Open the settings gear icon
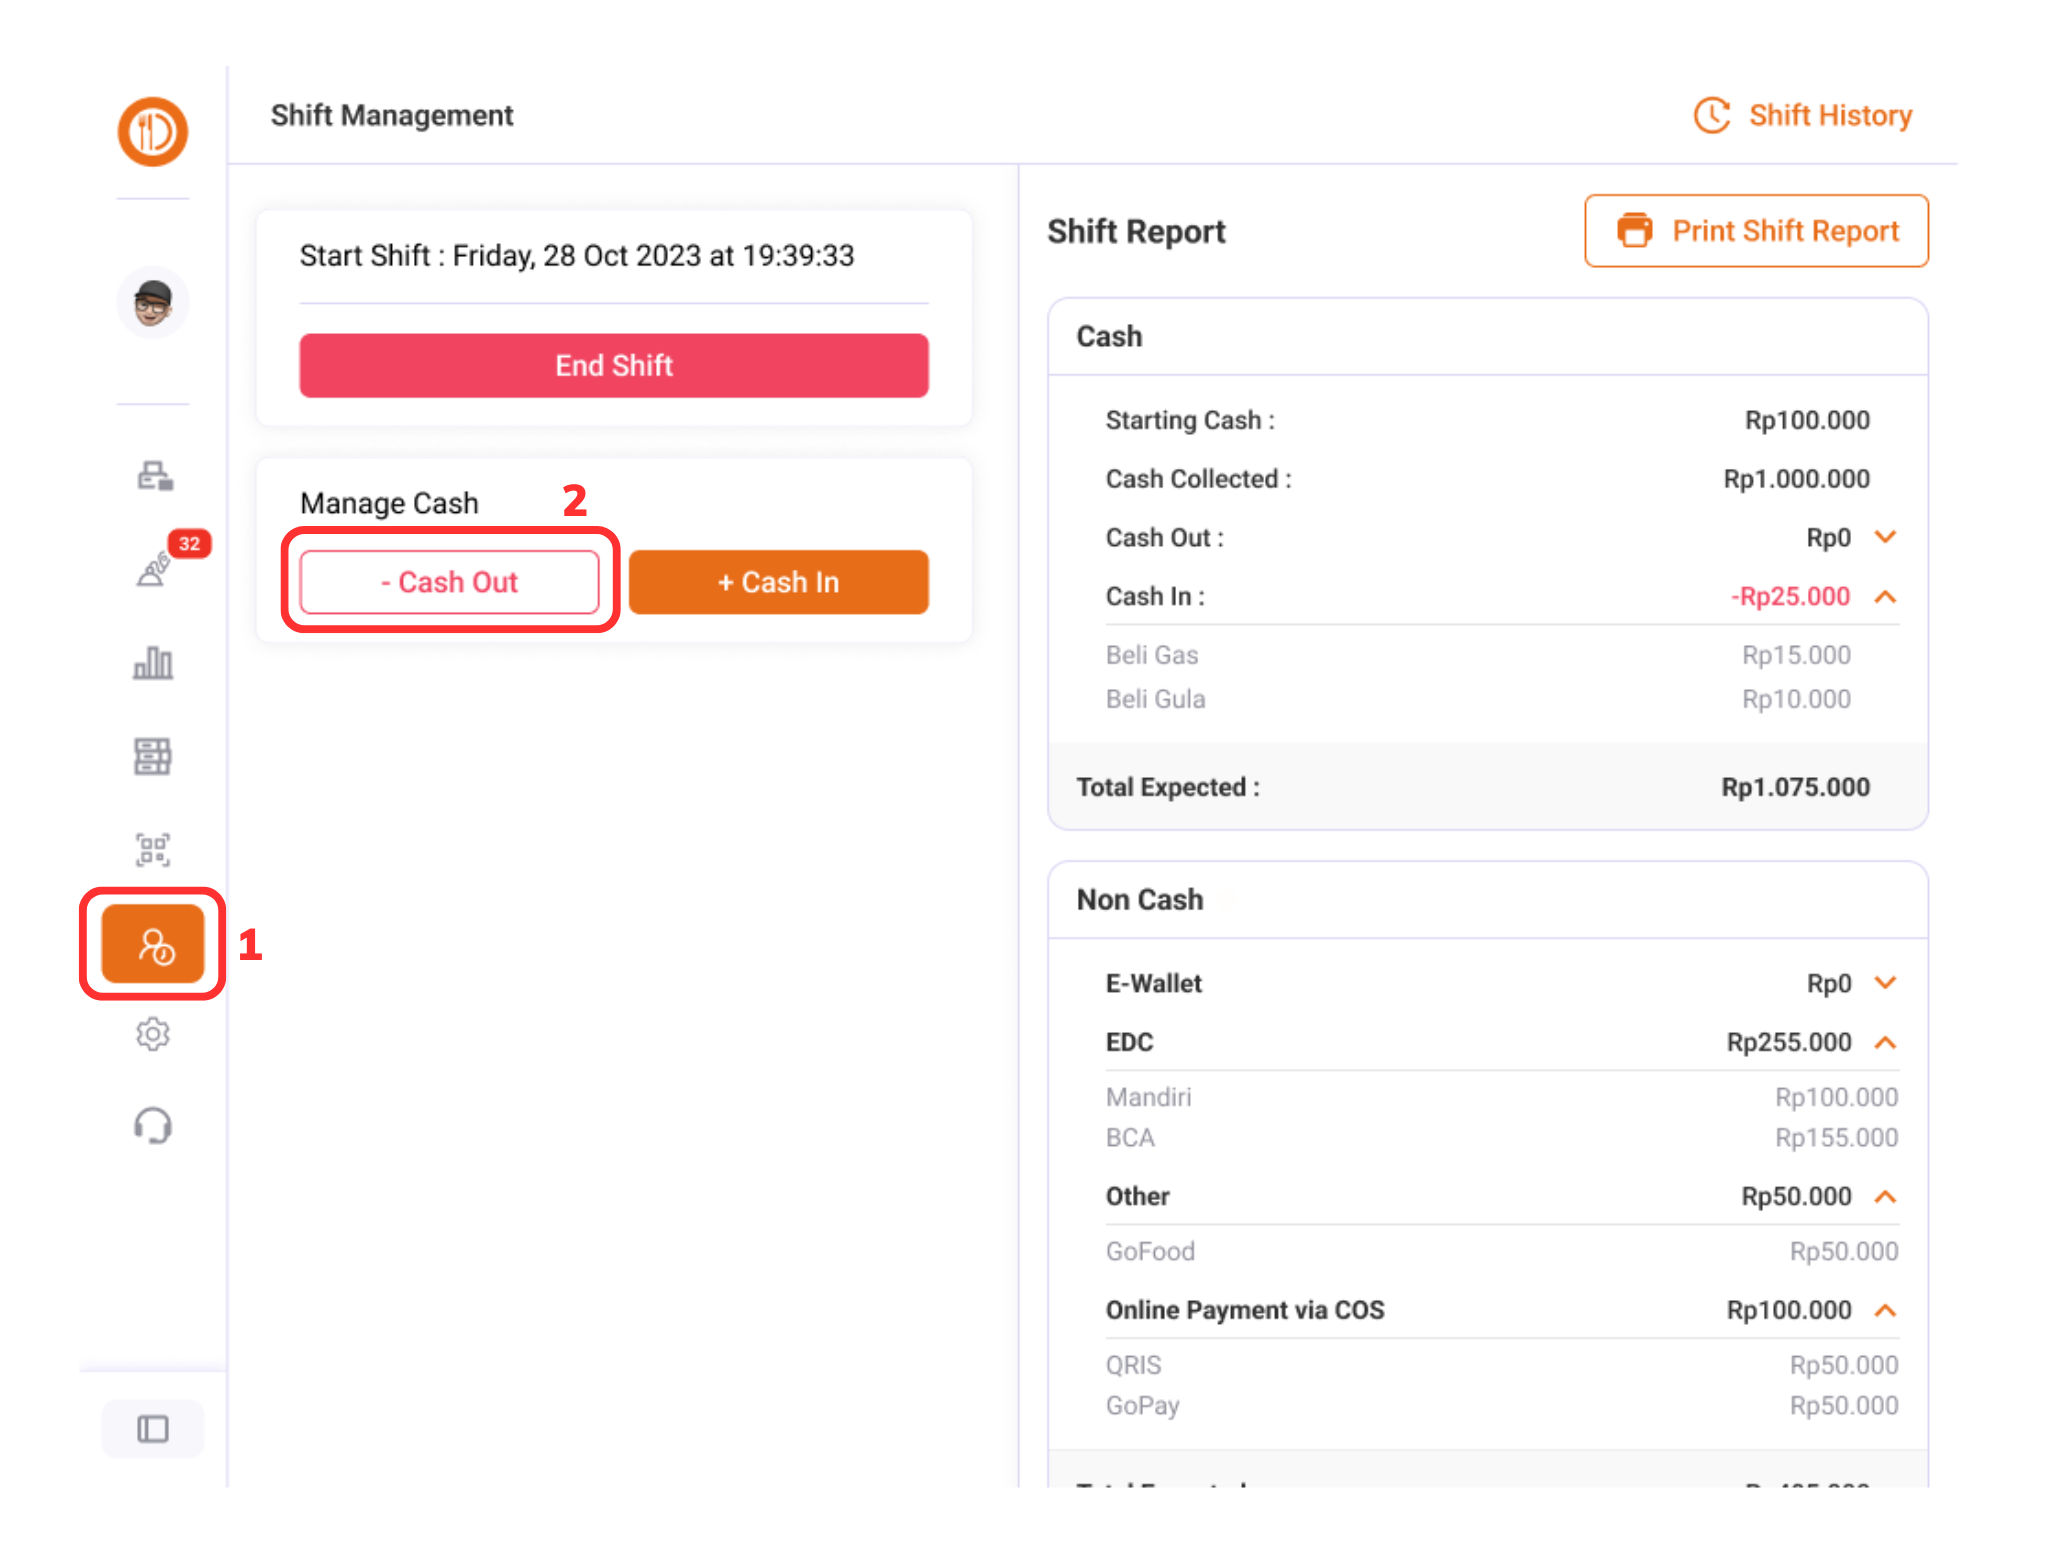2048x1550 pixels. [153, 1034]
